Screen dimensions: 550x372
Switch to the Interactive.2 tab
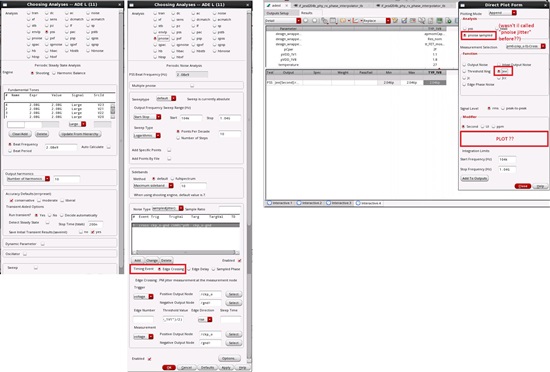point(310,203)
